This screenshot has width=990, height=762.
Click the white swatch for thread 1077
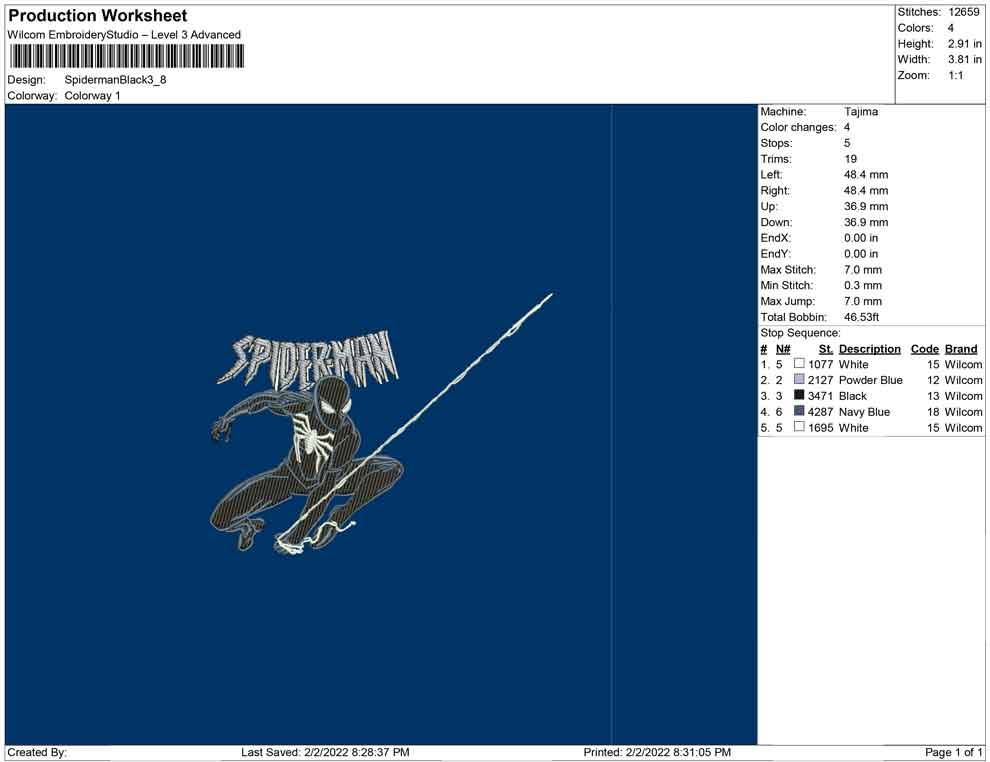pyautogui.click(x=799, y=364)
